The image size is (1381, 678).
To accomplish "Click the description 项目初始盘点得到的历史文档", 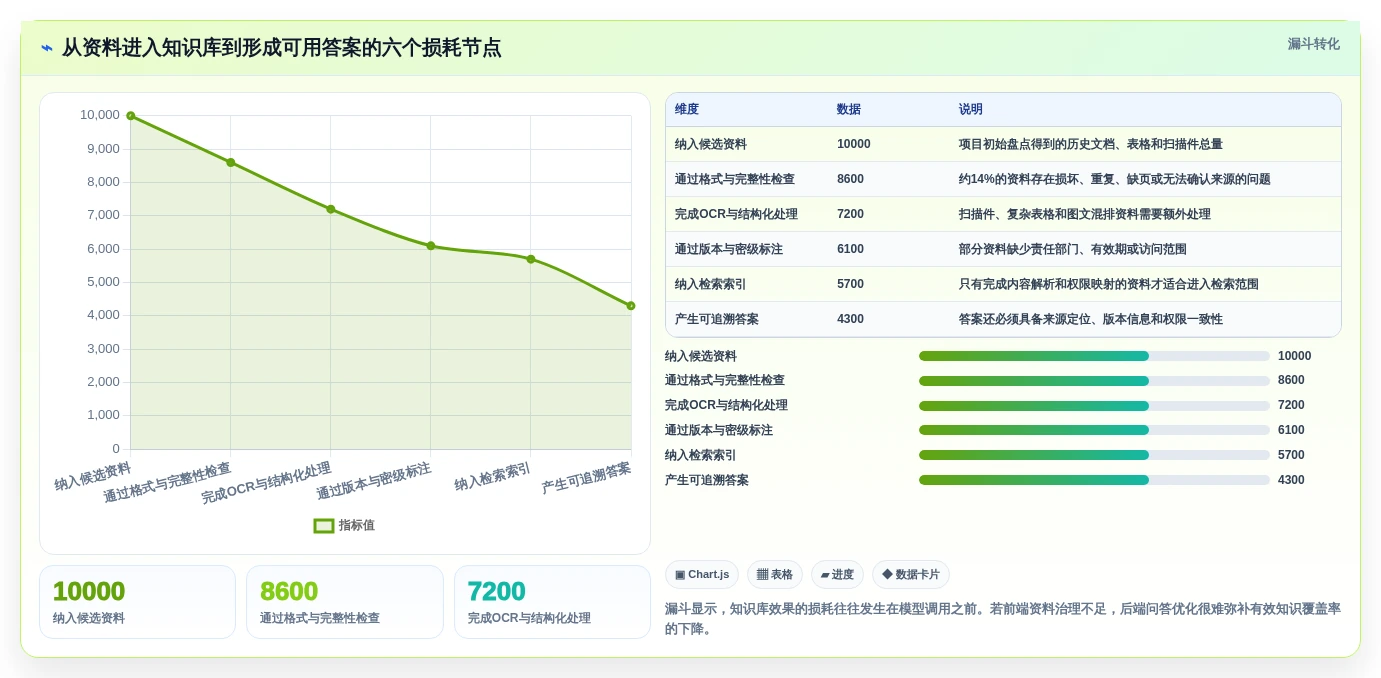I will pyautogui.click(x=1091, y=144).
